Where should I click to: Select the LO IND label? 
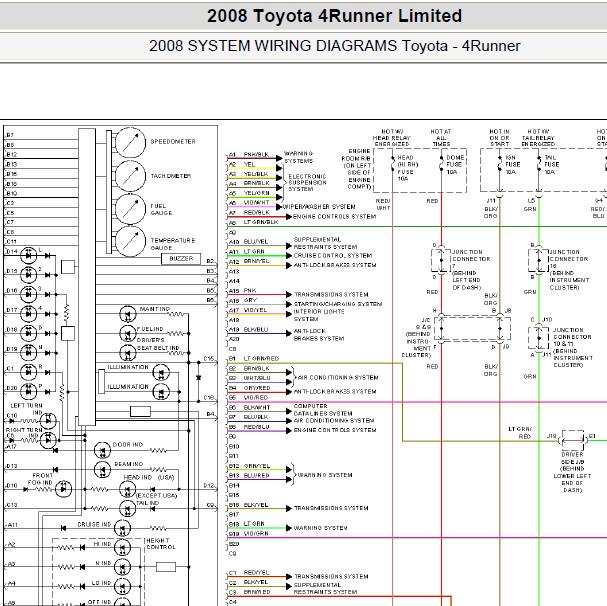point(101,583)
